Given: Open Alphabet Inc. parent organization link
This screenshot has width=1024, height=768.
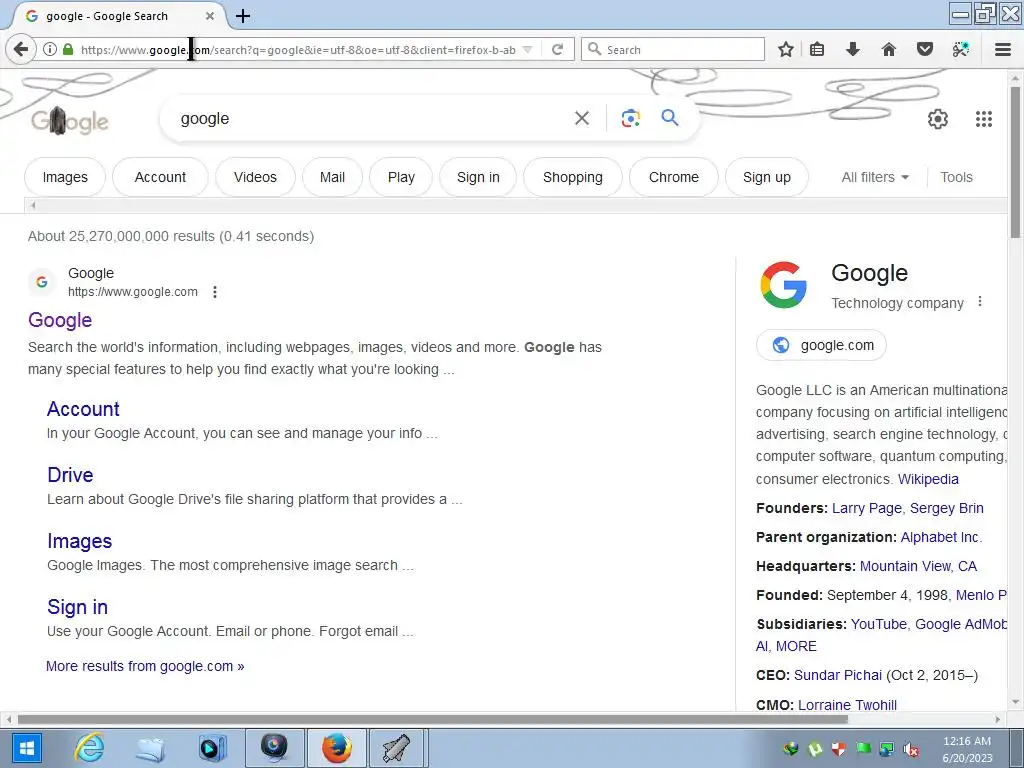Looking at the screenshot, I should click(x=941, y=537).
